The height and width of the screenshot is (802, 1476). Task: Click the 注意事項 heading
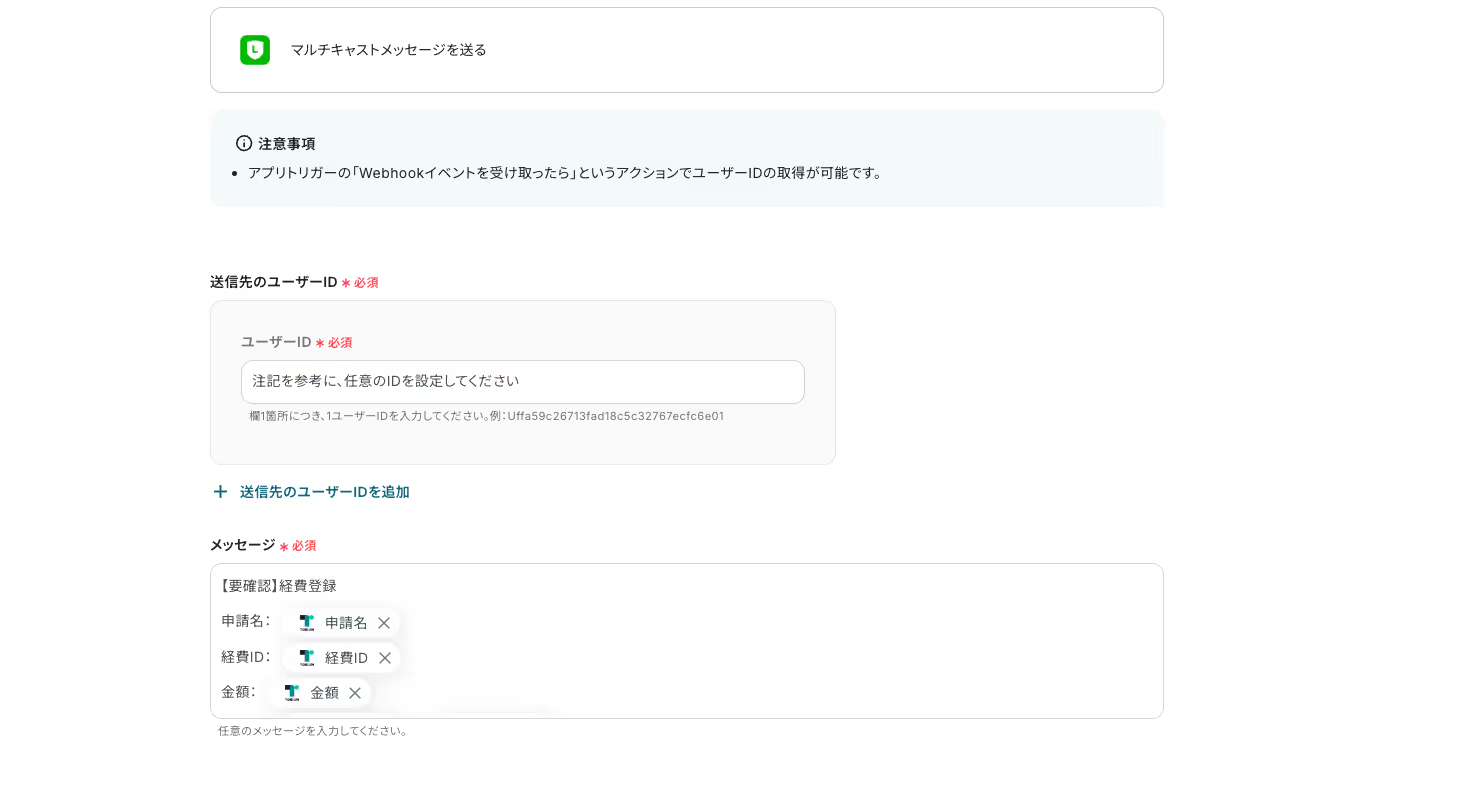(287, 143)
